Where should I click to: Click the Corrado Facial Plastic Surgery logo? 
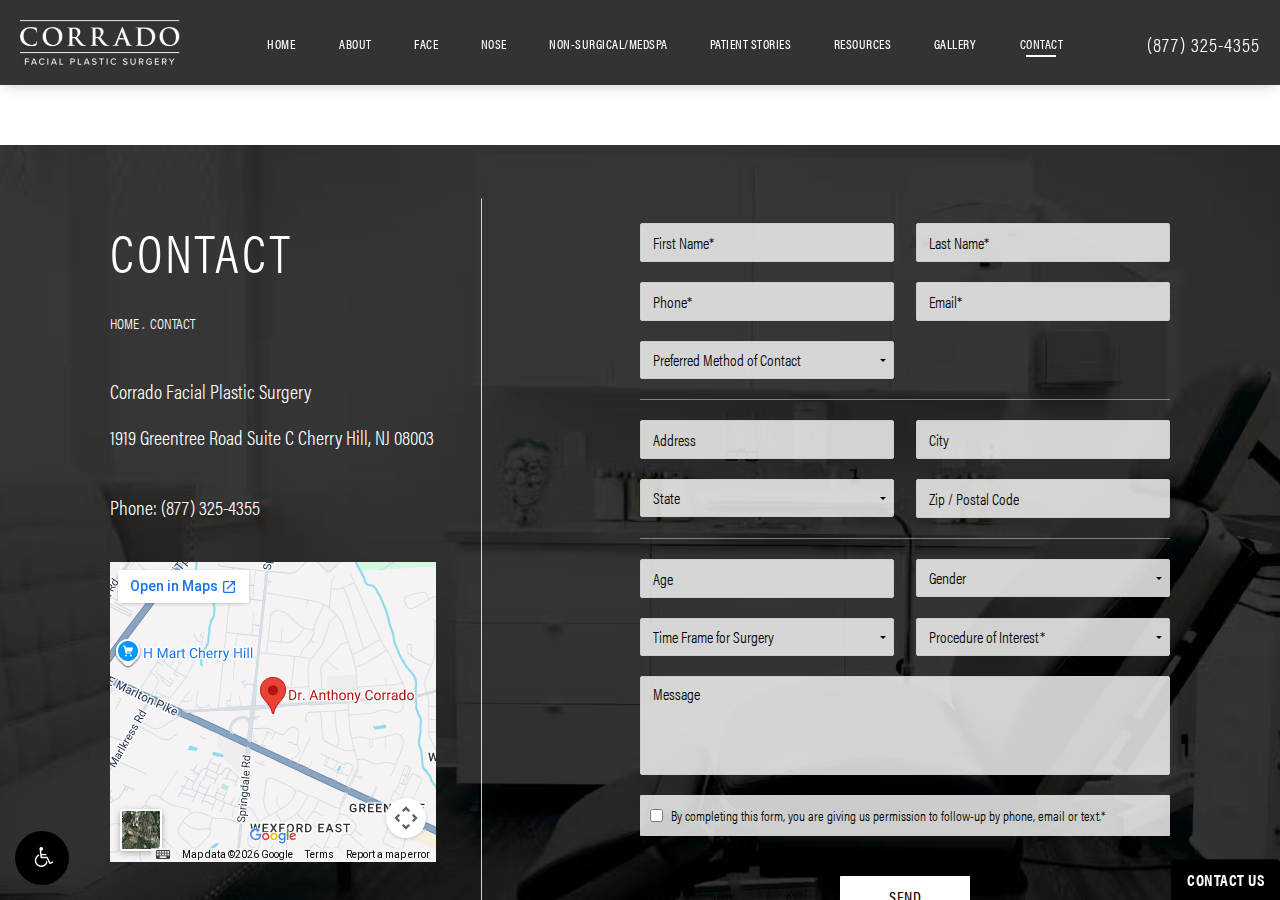[x=100, y=43]
